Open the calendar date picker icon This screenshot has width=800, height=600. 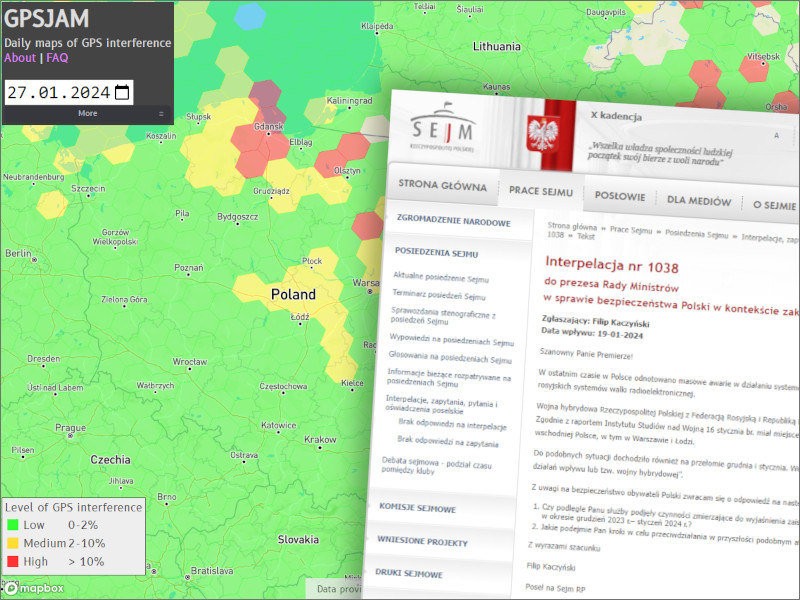[122, 92]
